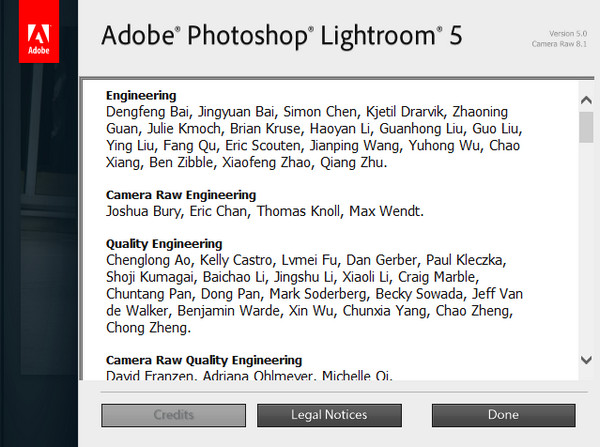Close the dialog with the Done button
600x447 pixels.
[503, 414]
